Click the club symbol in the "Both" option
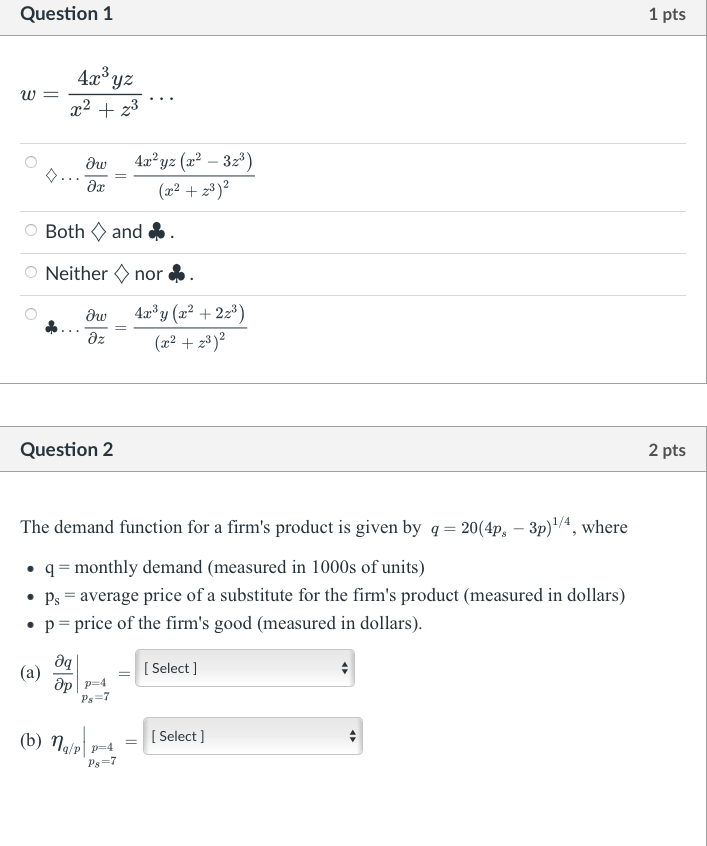Image resolution: width=707 pixels, height=846 pixels. point(156,232)
